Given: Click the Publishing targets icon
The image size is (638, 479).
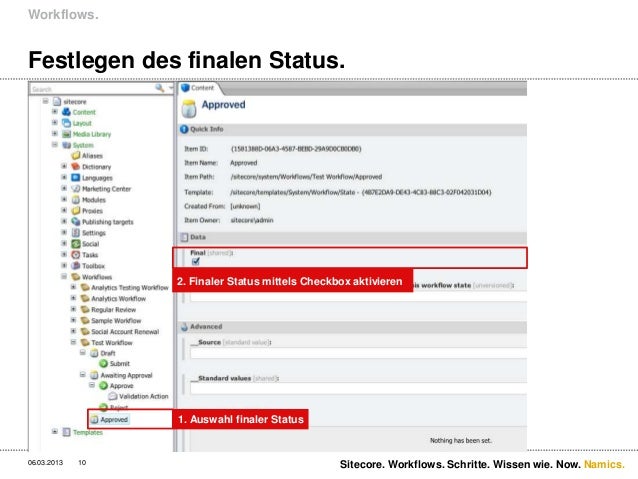Looking at the screenshot, I should tap(76, 221).
